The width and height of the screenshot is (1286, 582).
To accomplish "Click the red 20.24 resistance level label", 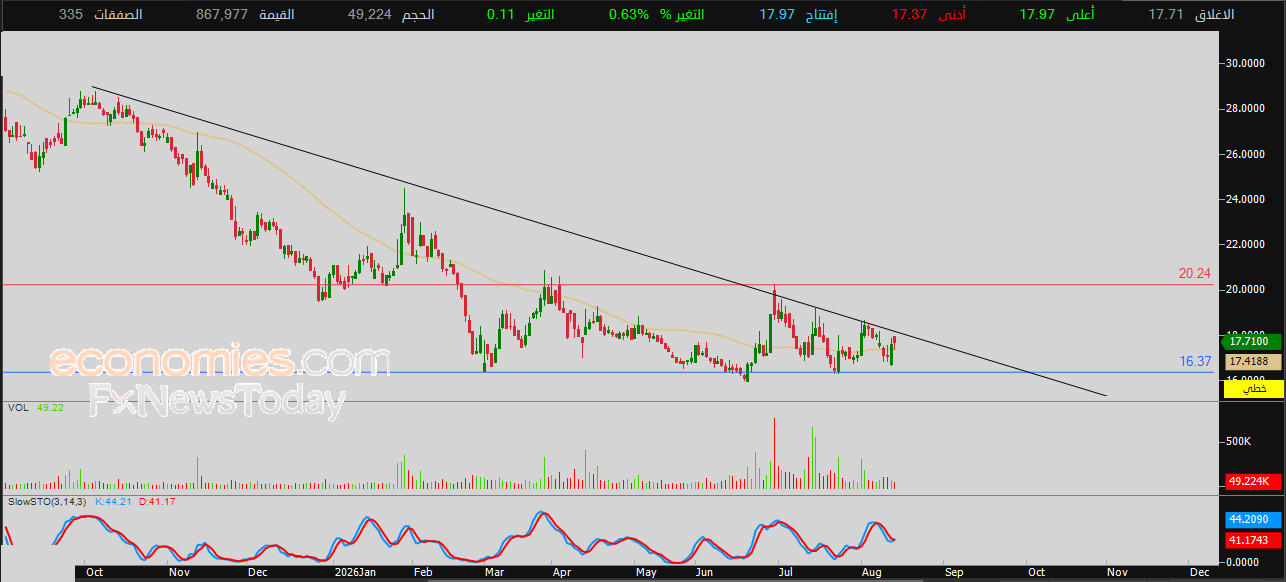I will (1195, 273).
